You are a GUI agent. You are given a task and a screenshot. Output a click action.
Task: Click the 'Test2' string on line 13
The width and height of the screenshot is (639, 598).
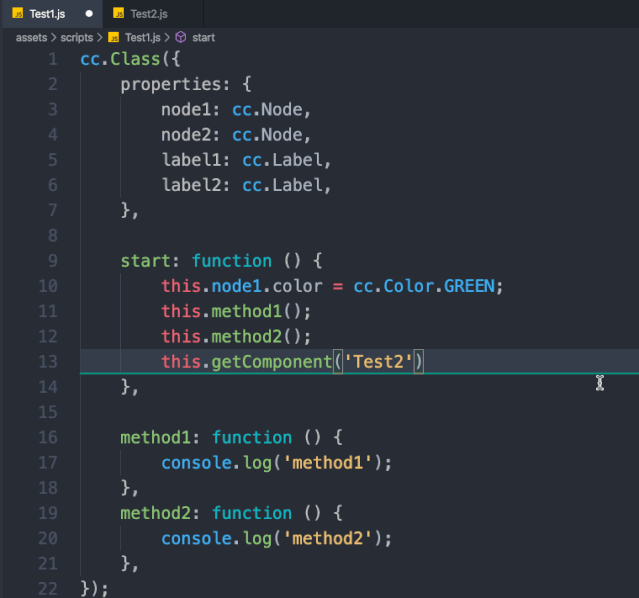coord(379,362)
